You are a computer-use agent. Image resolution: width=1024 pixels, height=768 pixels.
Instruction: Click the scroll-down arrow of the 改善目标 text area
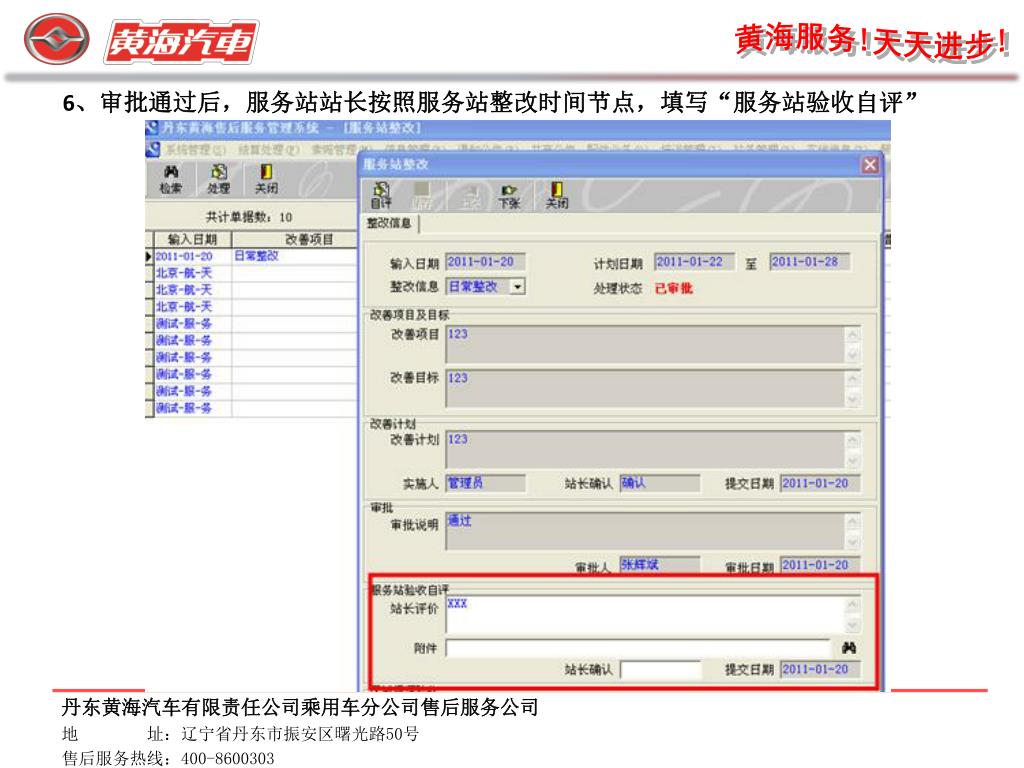click(x=852, y=398)
